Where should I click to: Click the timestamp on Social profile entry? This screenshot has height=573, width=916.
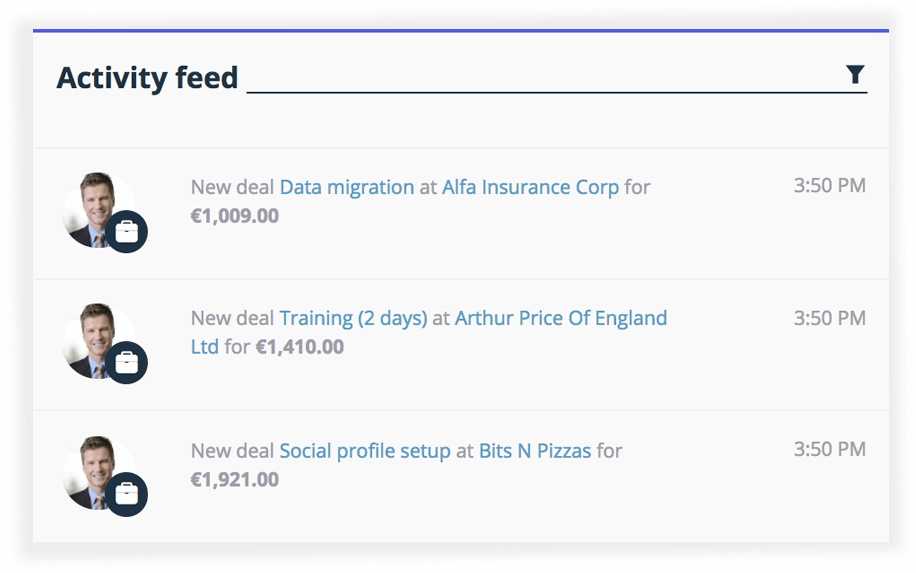point(829,449)
